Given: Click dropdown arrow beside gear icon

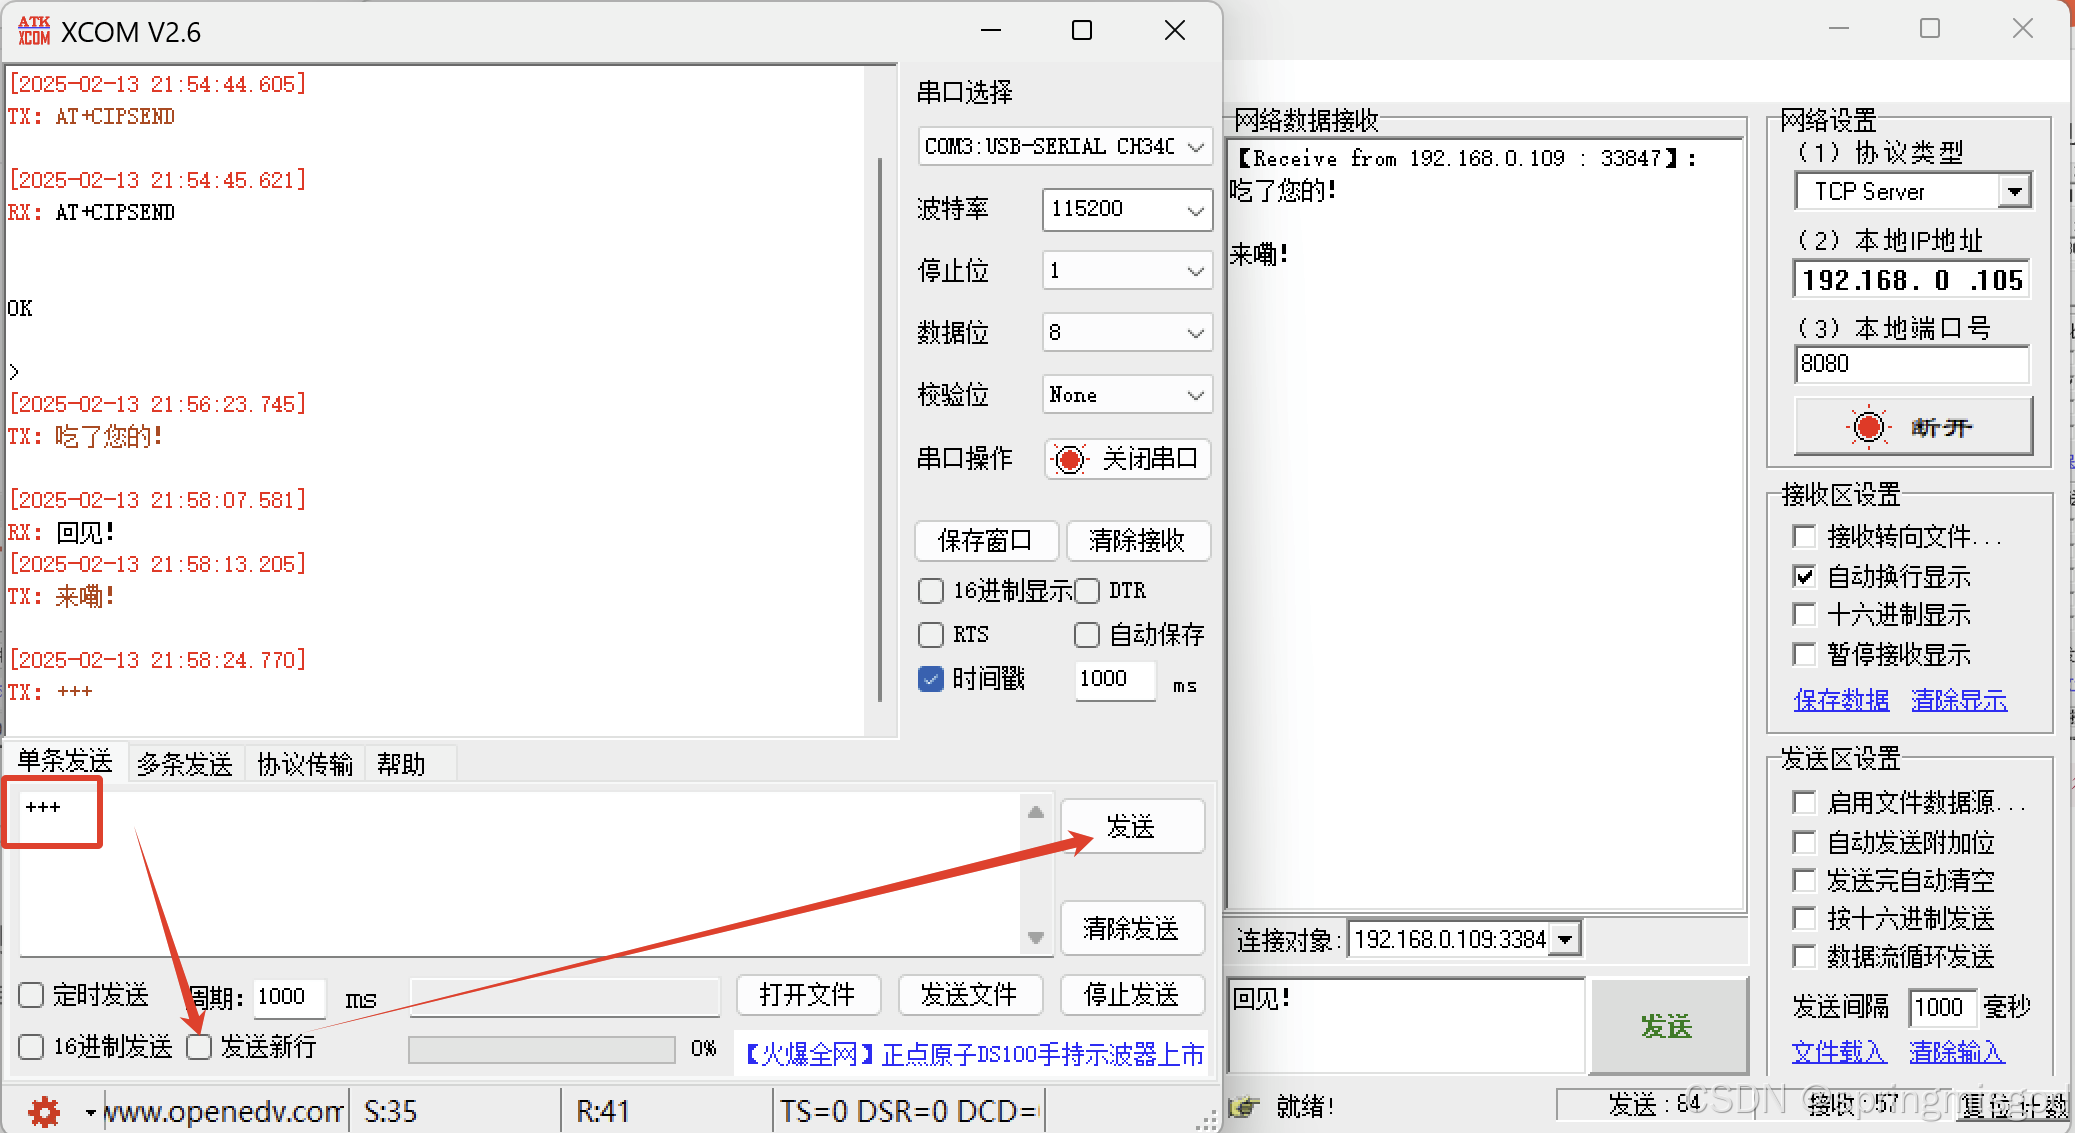Looking at the screenshot, I should 90,1112.
